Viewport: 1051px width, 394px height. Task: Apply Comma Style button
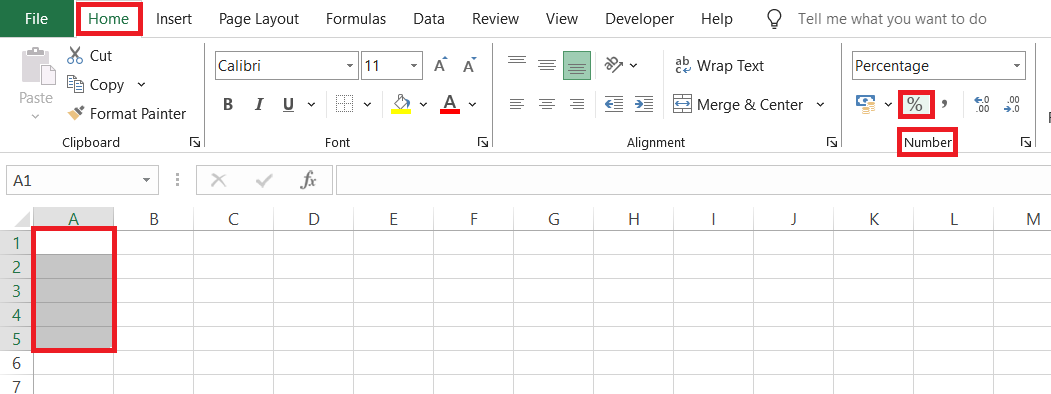[x=944, y=104]
